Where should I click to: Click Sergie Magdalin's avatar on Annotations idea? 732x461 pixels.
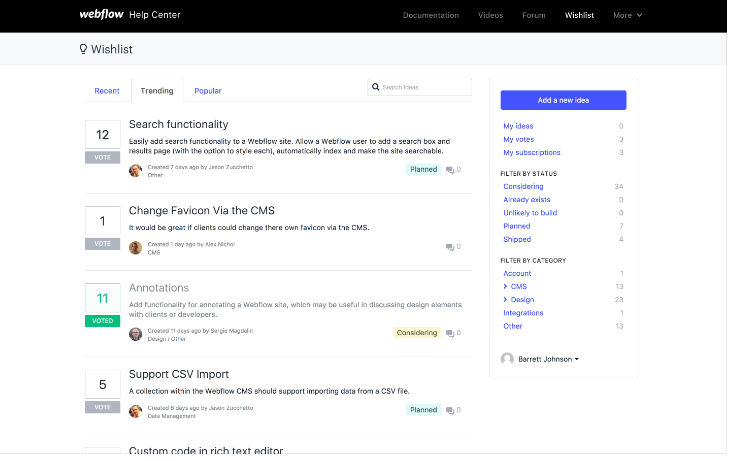pos(136,334)
